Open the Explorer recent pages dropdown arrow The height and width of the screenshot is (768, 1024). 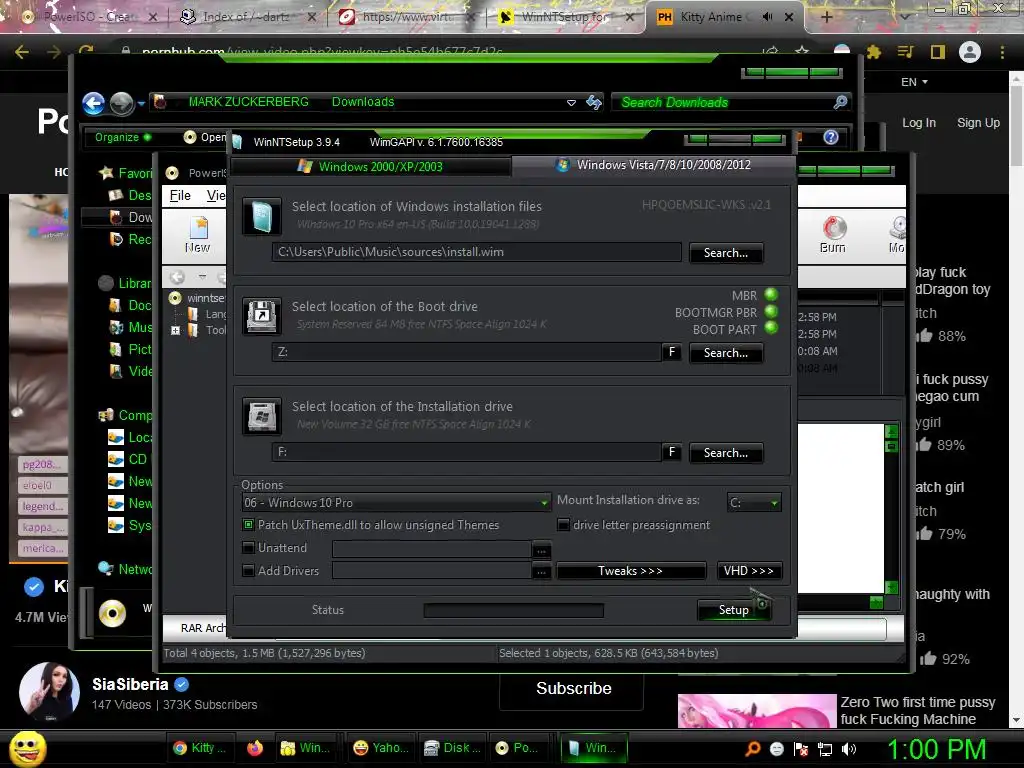click(x=141, y=103)
